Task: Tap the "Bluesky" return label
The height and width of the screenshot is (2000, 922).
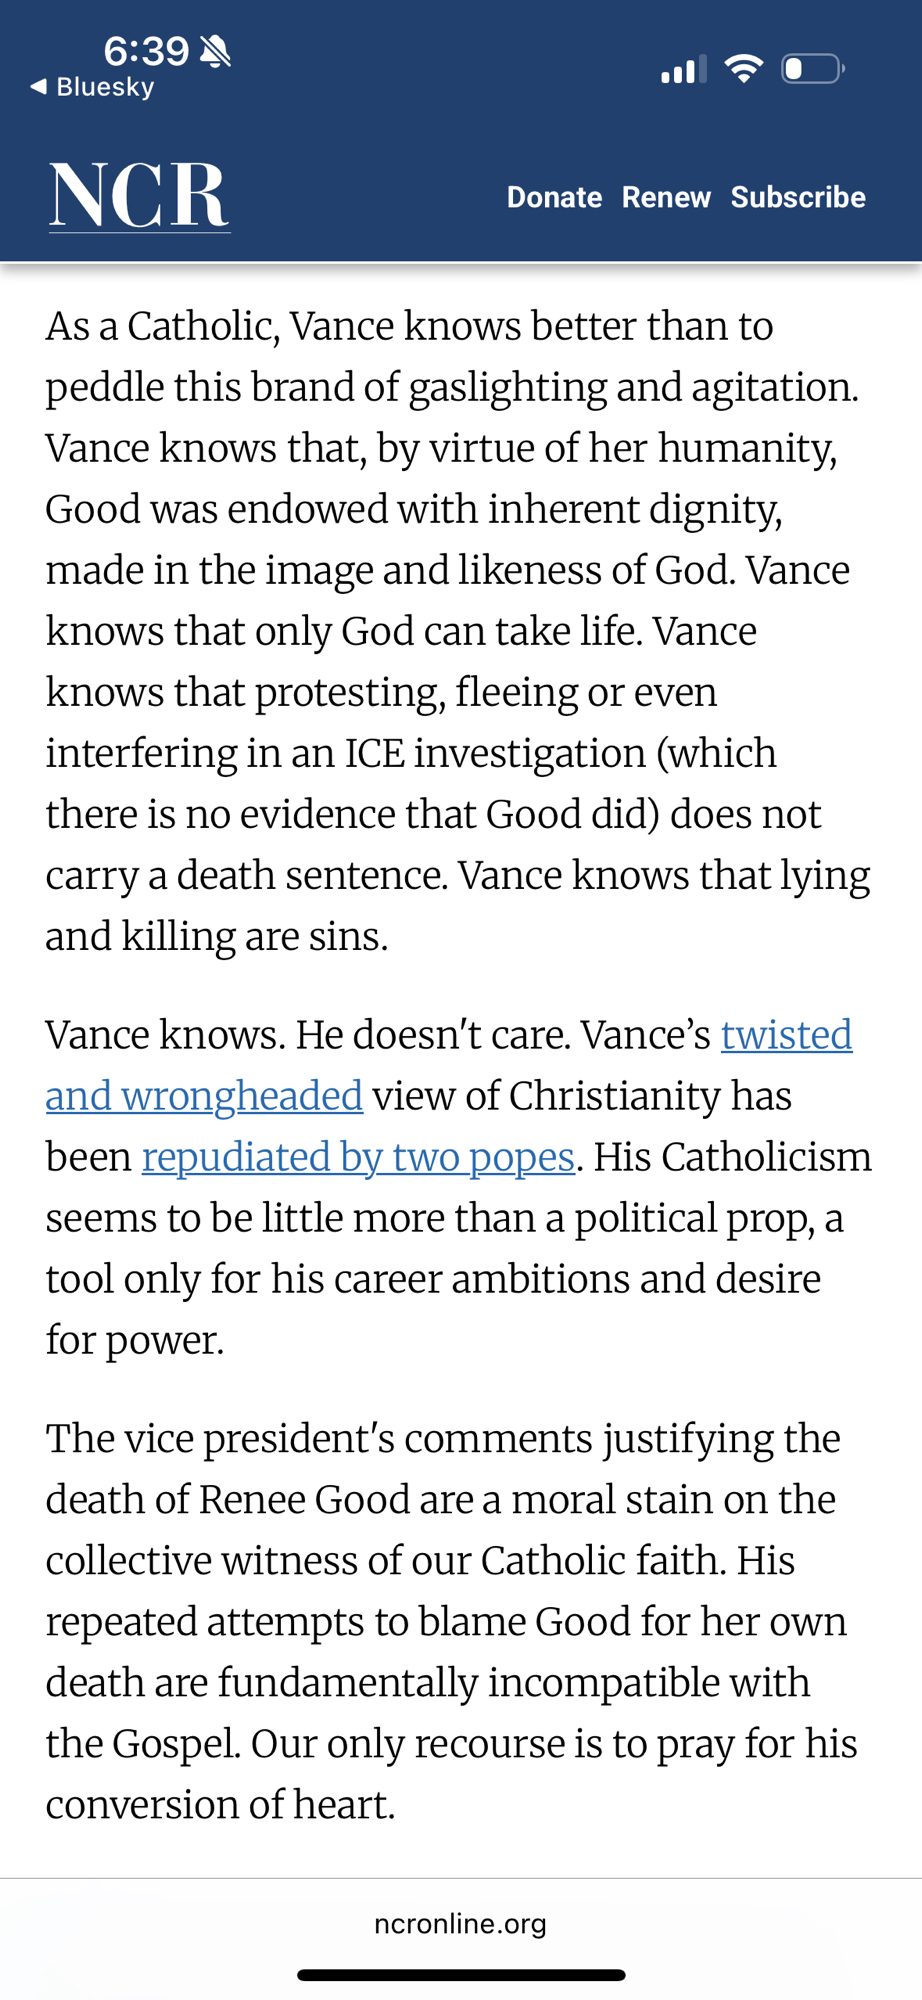Action: pos(105,87)
